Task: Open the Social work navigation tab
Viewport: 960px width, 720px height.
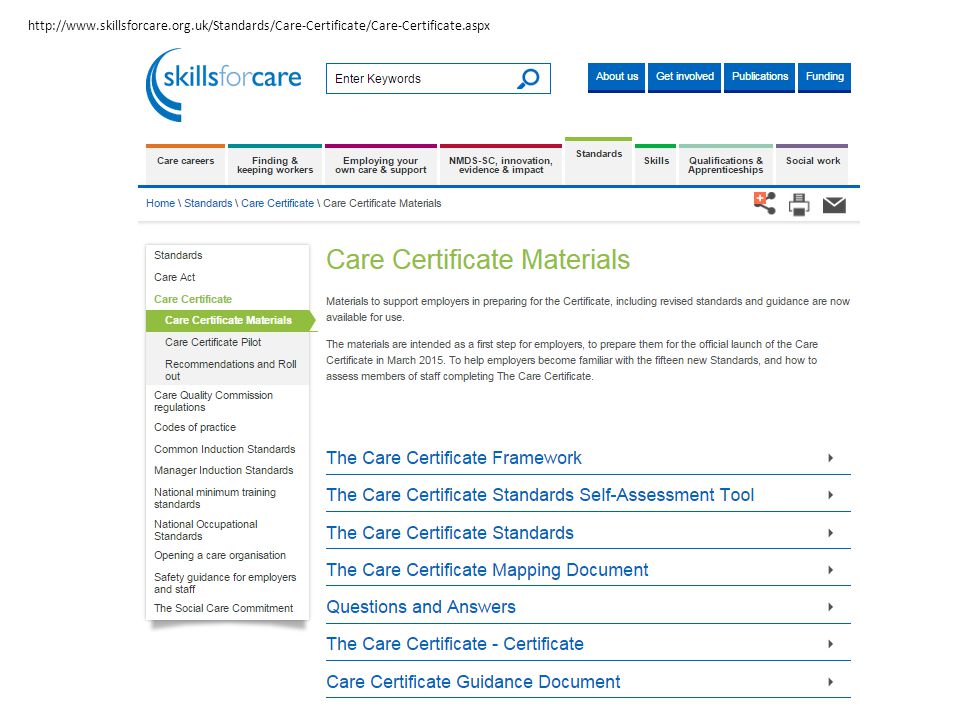Action: (x=812, y=164)
